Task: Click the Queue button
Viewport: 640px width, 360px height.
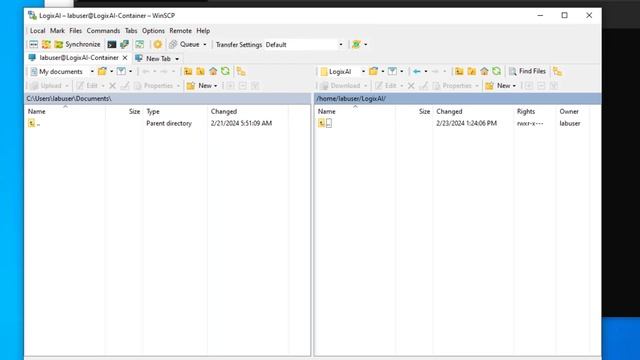Action: click(184, 44)
